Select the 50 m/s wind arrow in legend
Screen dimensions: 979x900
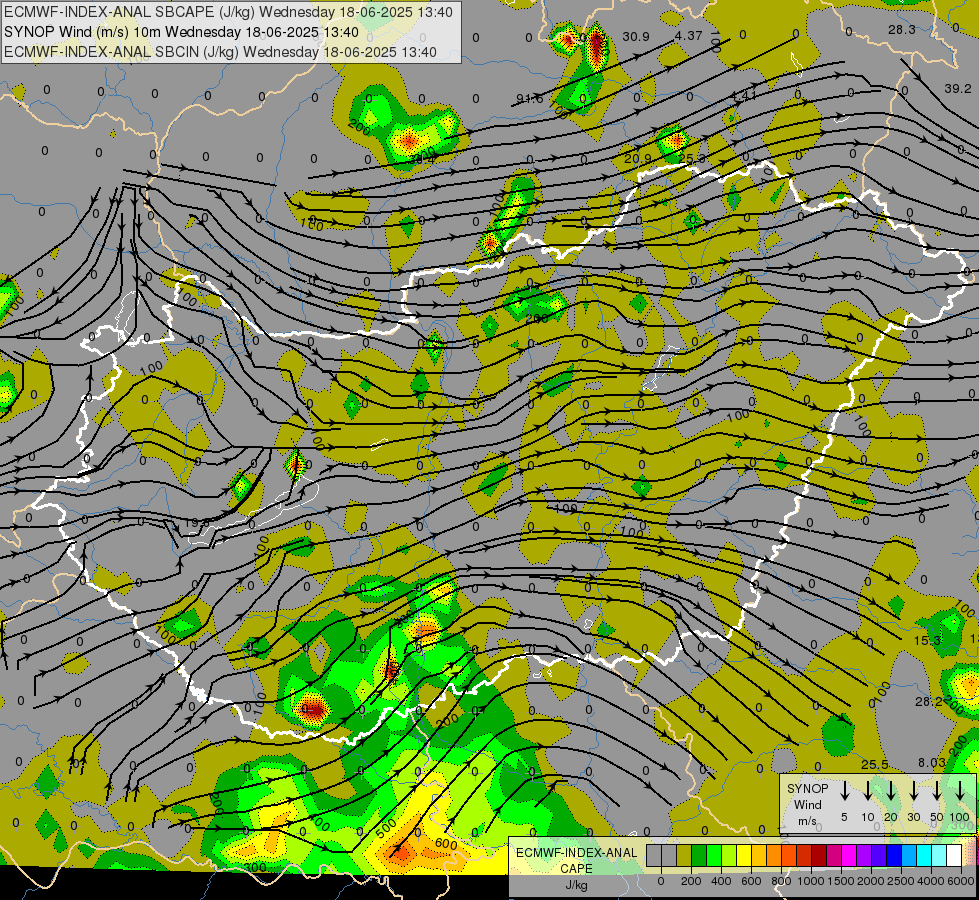click(x=937, y=791)
